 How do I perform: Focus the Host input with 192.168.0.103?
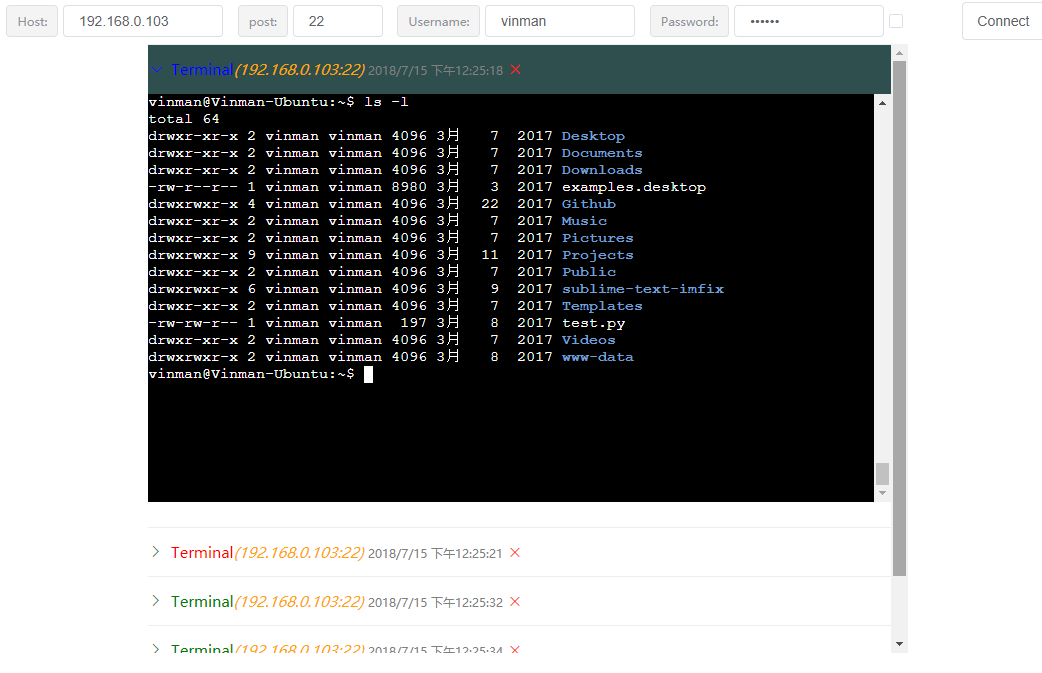(x=143, y=21)
